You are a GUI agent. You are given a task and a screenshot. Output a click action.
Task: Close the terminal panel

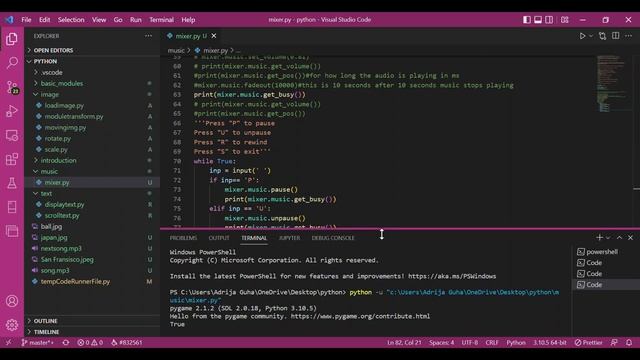point(630,238)
